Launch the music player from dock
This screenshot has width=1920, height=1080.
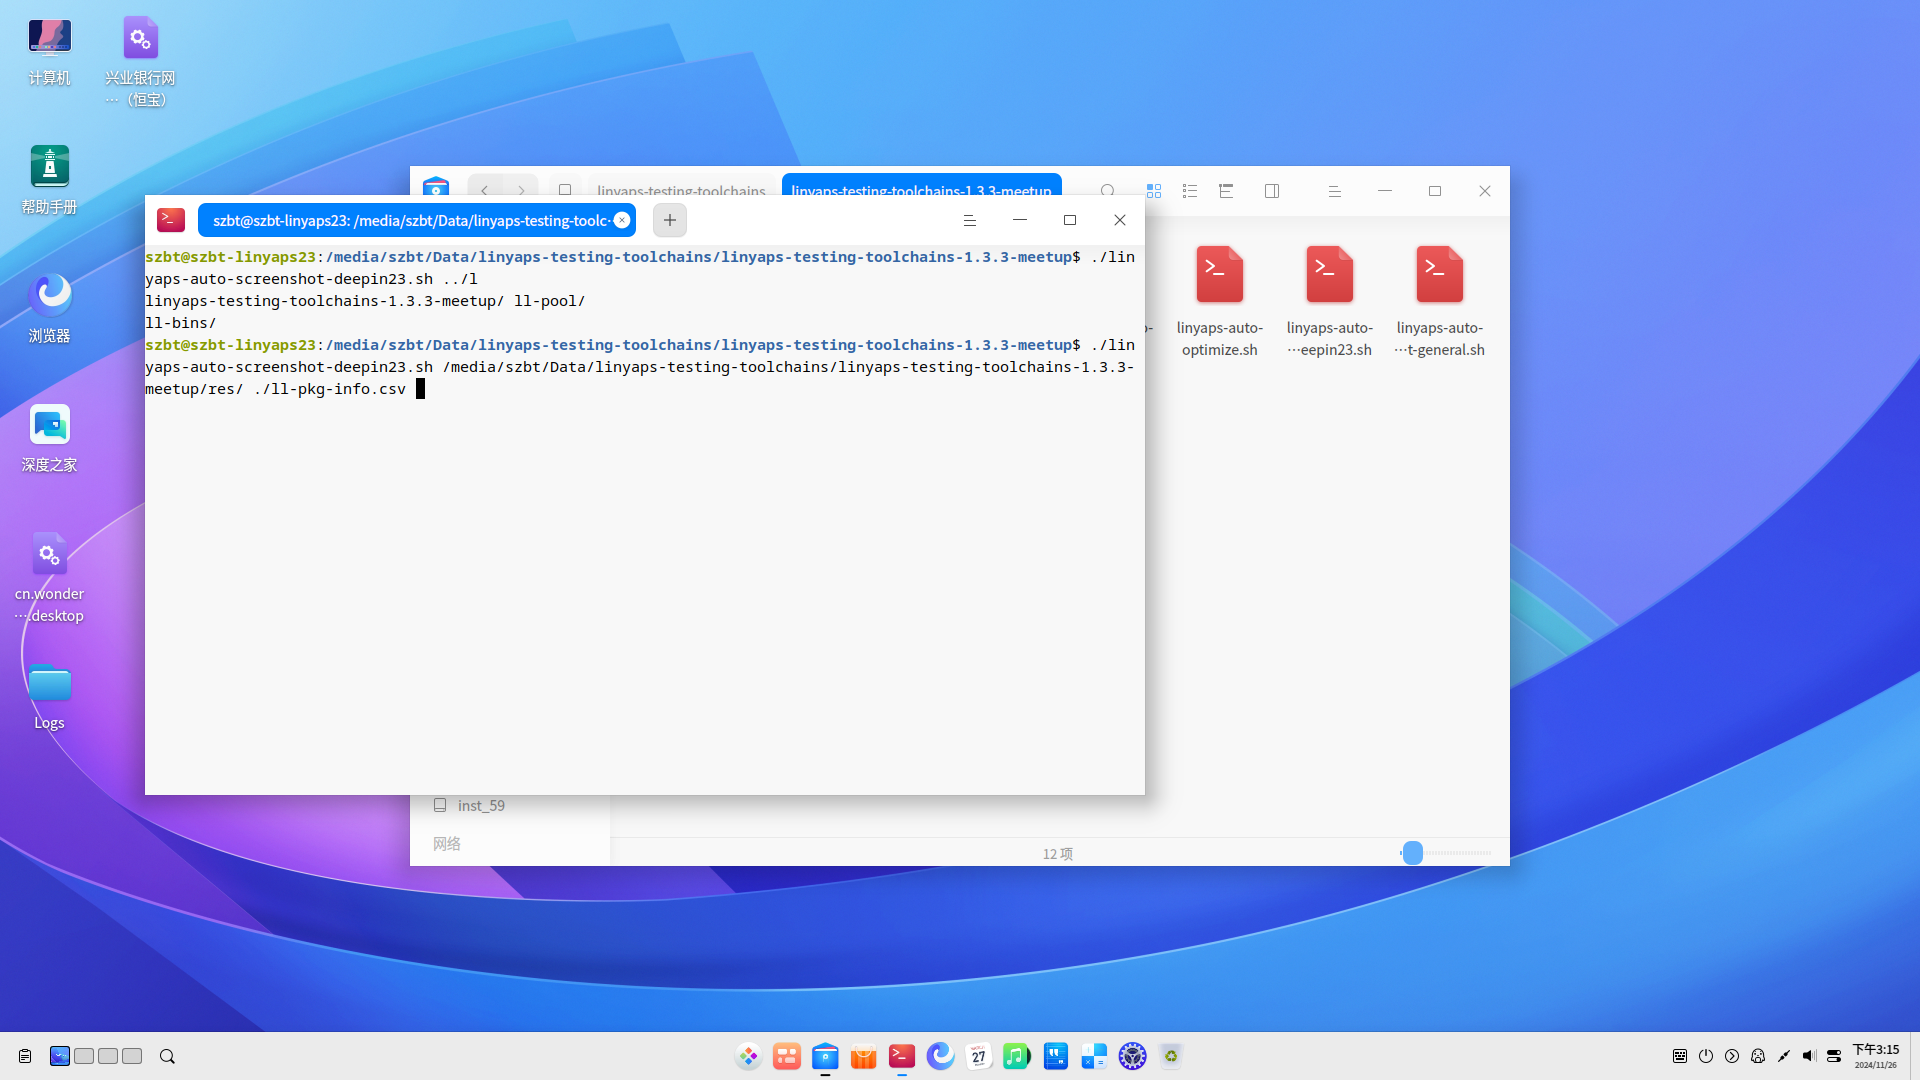pos(1016,1056)
